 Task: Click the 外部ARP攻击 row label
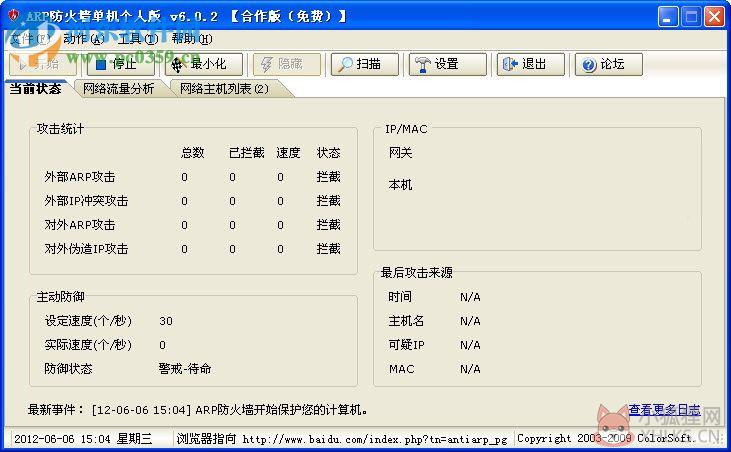click(x=80, y=177)
